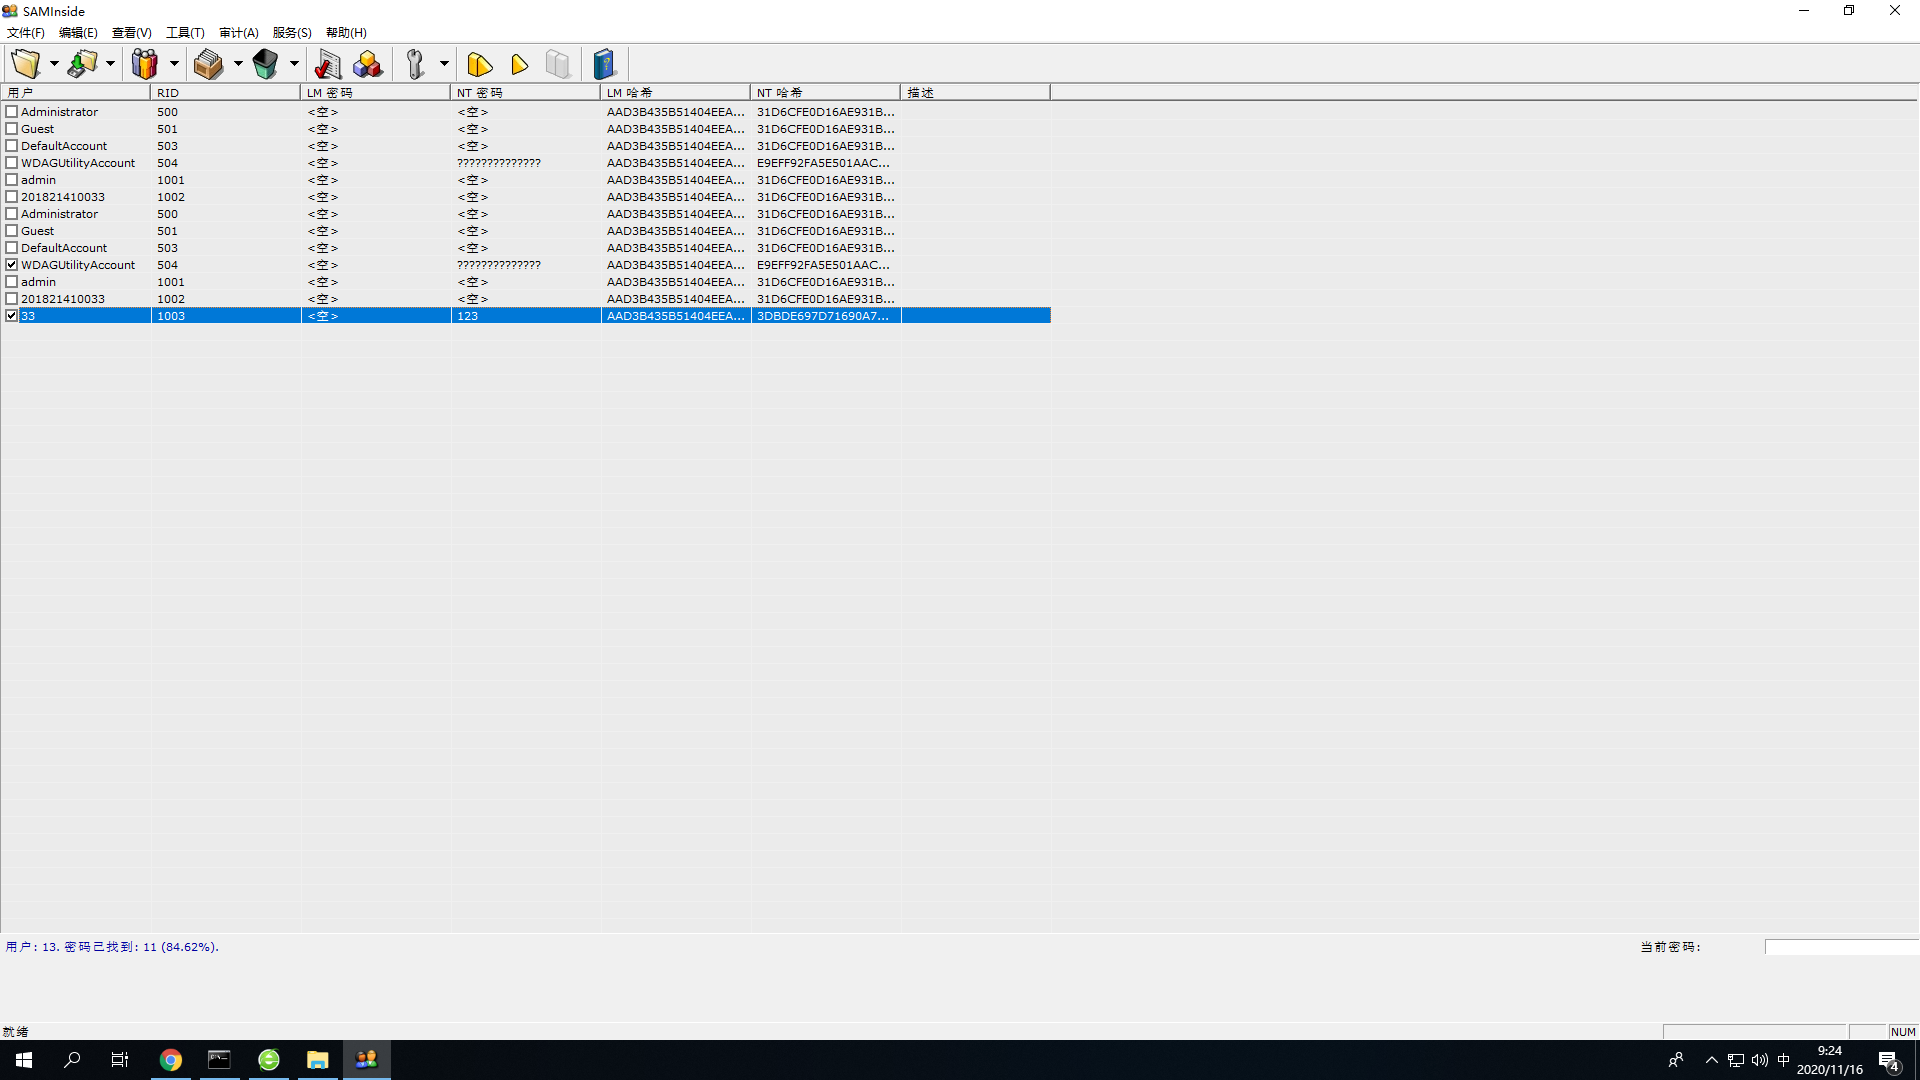Open the 工具(T) menu

185,33
